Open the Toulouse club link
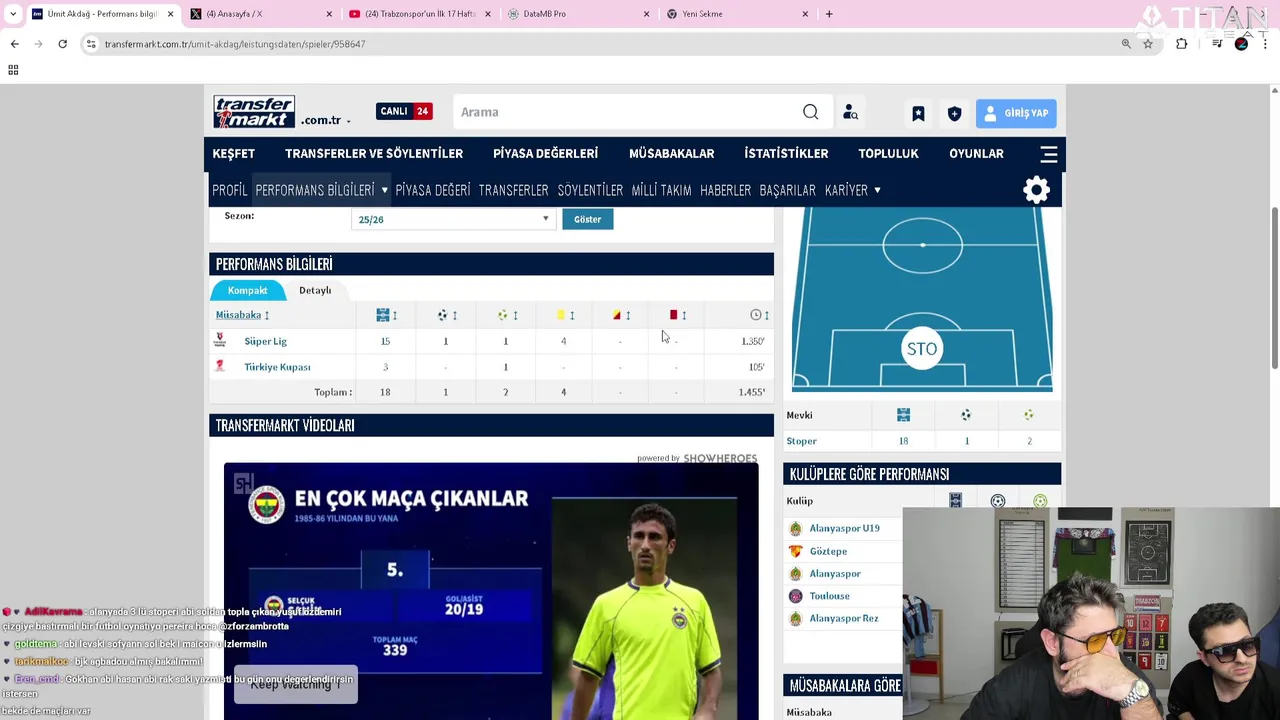Viewport: 1280px width, 720px height. click(x=829, y=596)
